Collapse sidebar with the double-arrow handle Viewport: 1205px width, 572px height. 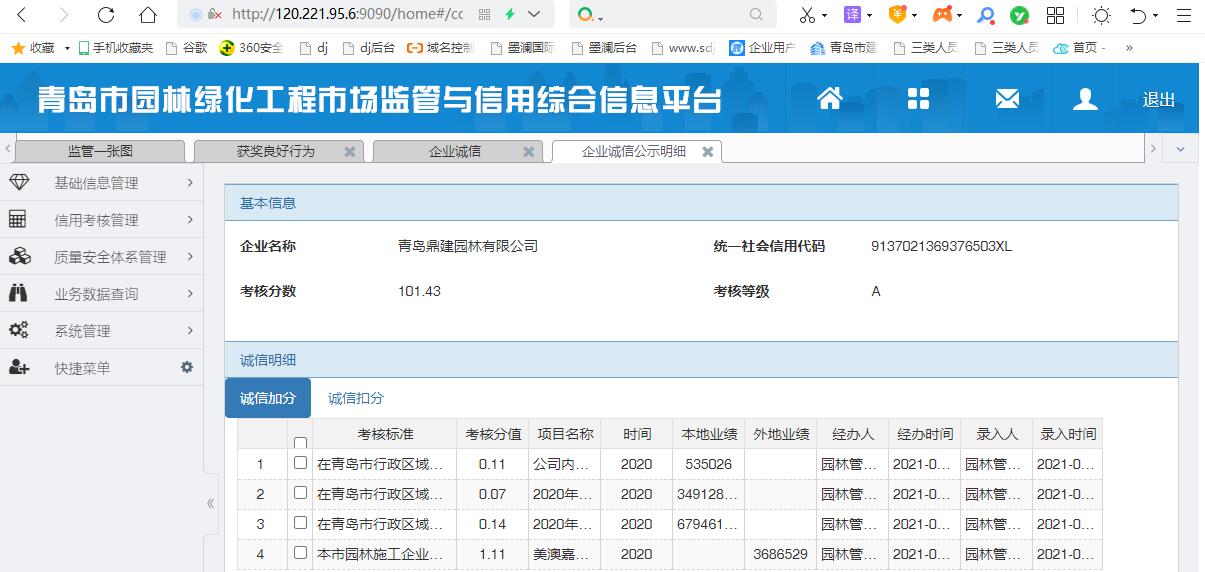210,503
